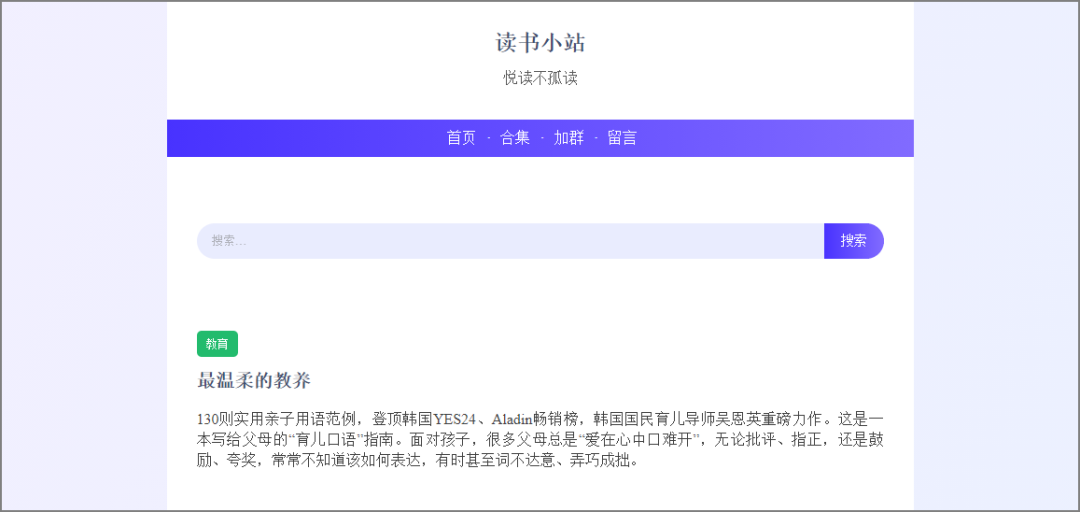Click the dot separator between 加群 and 留言
Image resolution: width=1080 pixels, height=512 pixels.
596,138
